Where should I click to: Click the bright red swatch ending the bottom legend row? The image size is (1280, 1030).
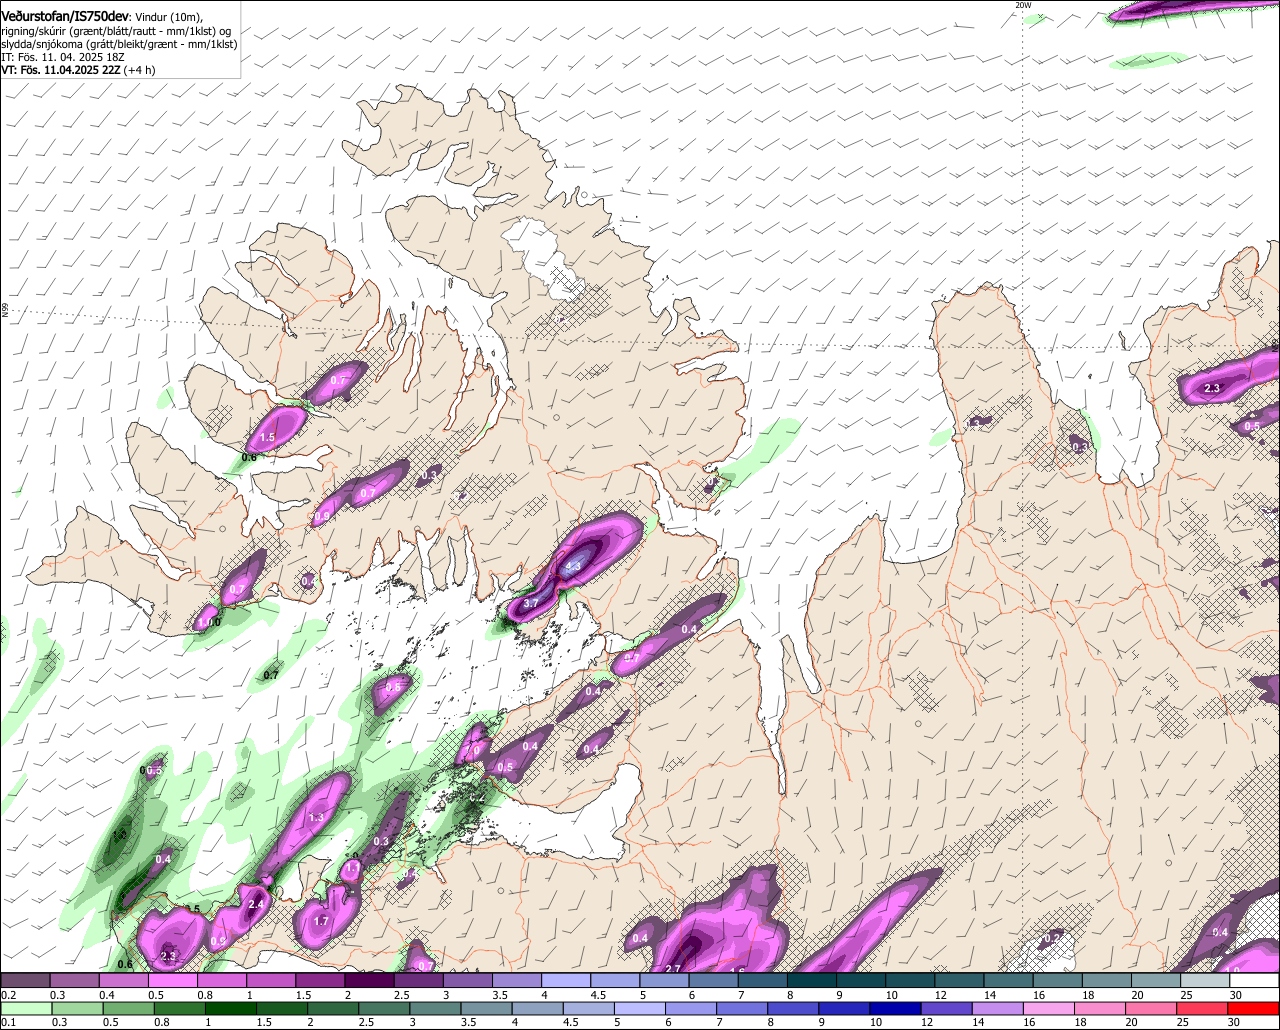point(1254,1009)
